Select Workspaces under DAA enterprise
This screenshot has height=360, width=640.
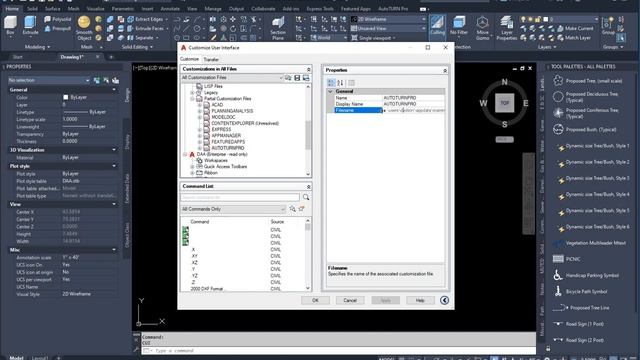click(x=216, y=160)
